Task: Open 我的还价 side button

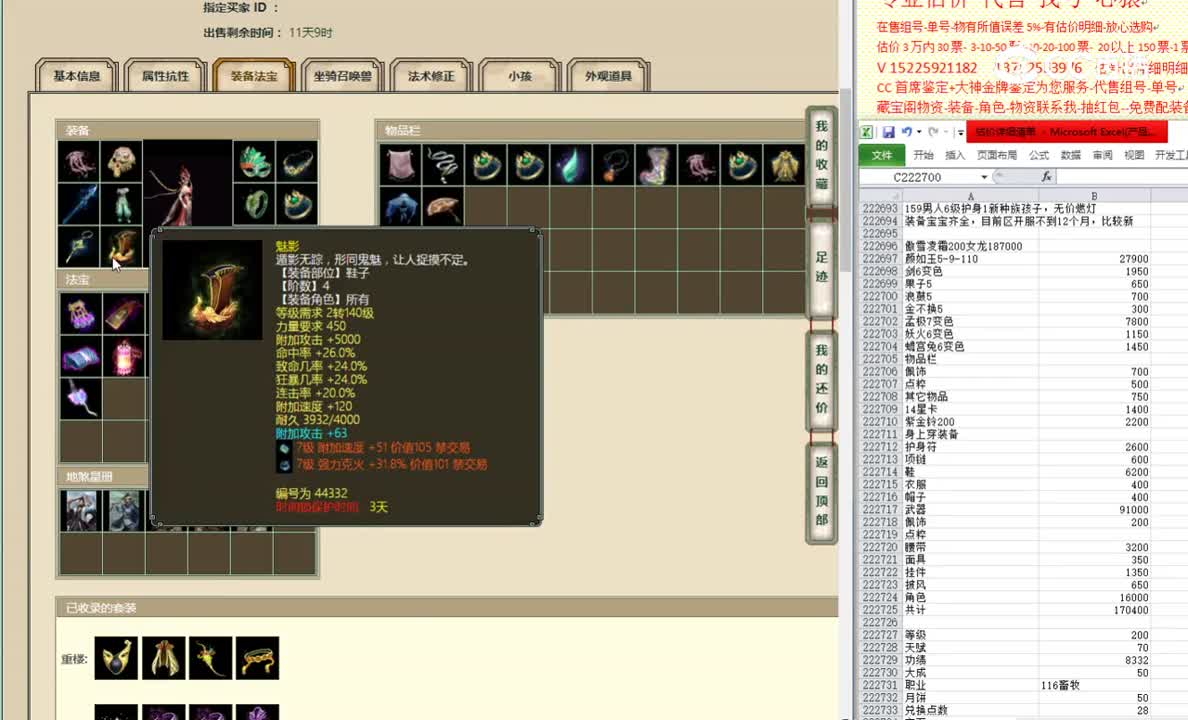Action: [821, 379]
